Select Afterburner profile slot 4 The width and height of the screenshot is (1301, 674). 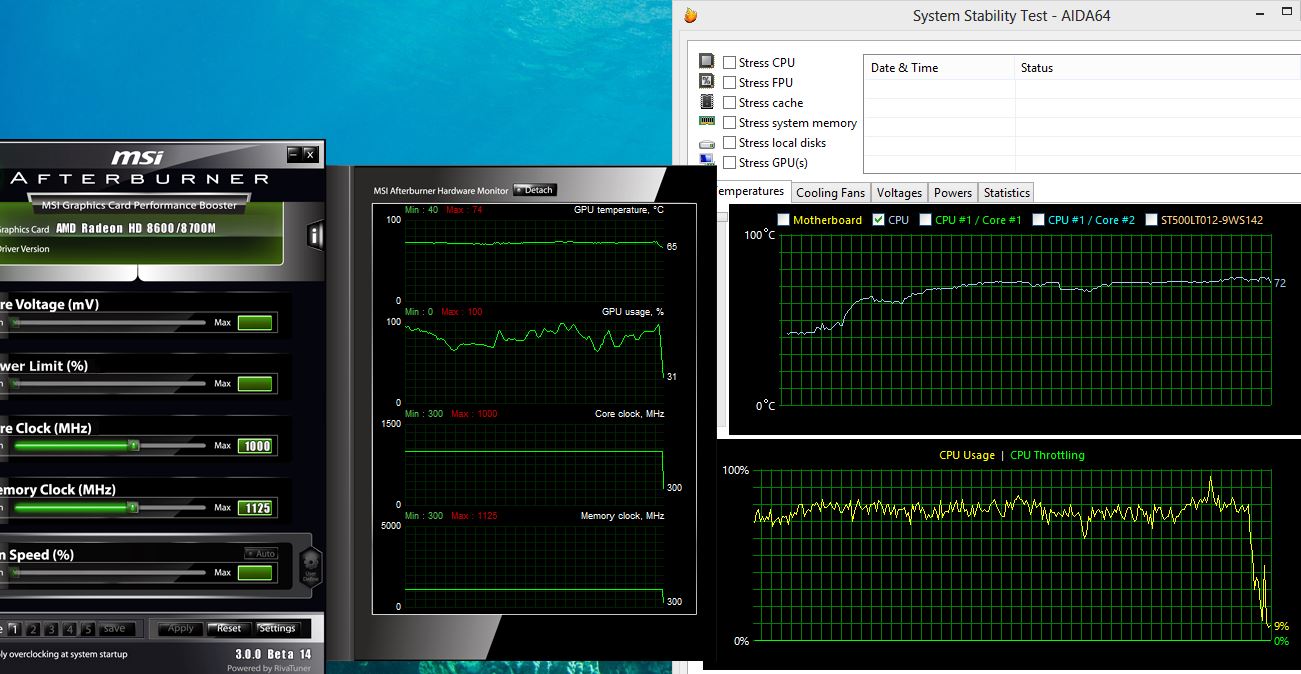(69, 629)
